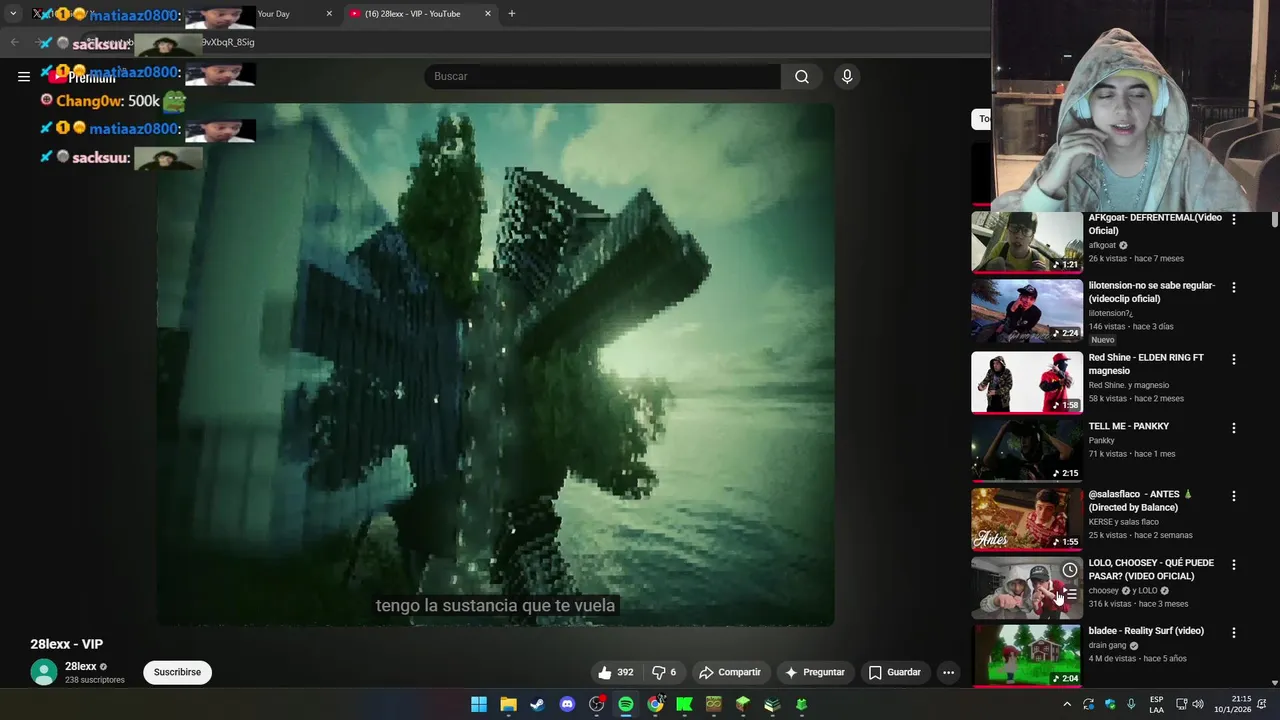Show hidden system tray icons
The width and height of the screenshot is (1280, 720).
(1067, 704)
